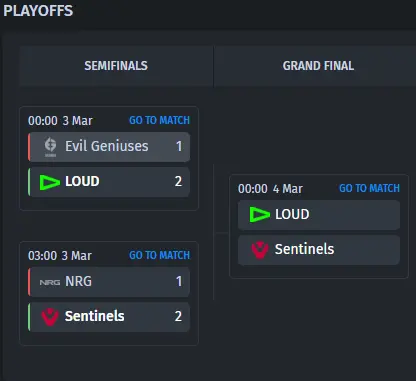The width and height of the screenshot is (416, 381).
Task: Click the Sentinels logo in the semifinal
Action: 50,317
